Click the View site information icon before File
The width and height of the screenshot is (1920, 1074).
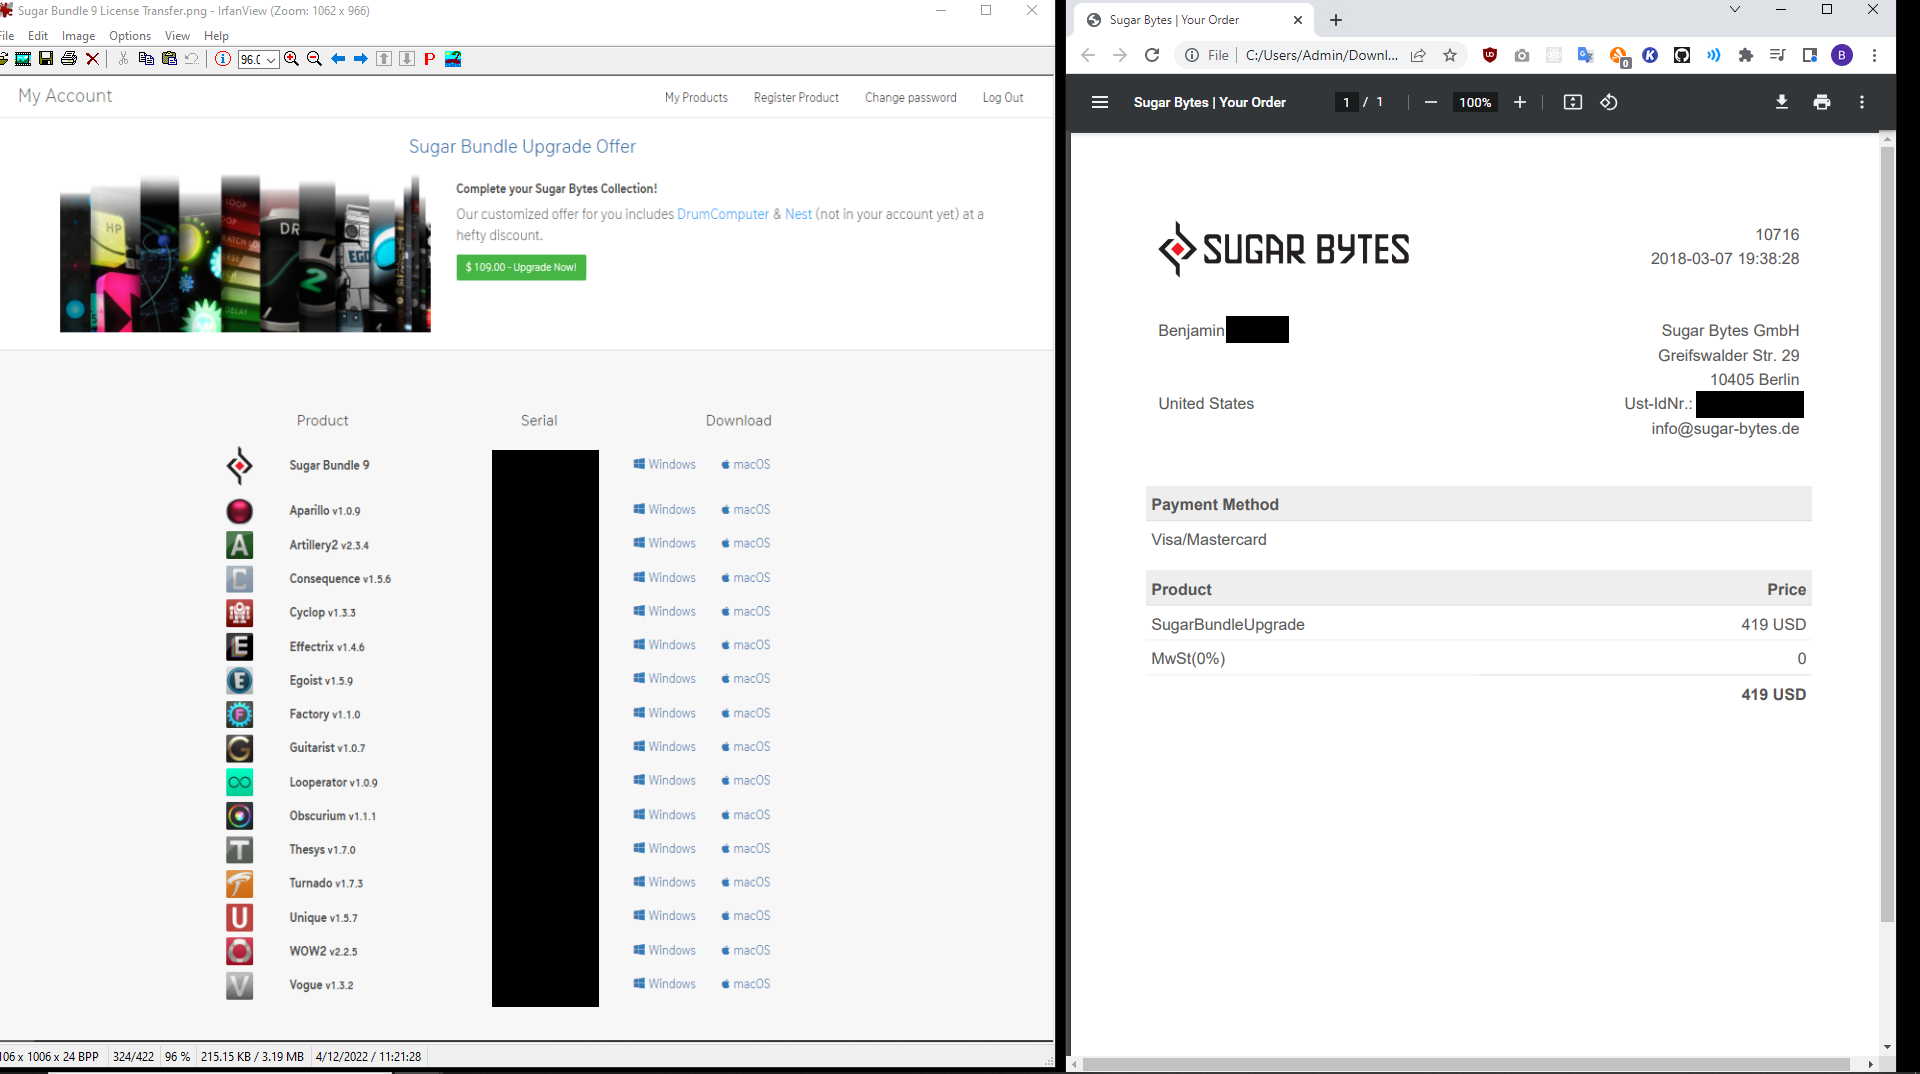click(x=1192, y=55)
